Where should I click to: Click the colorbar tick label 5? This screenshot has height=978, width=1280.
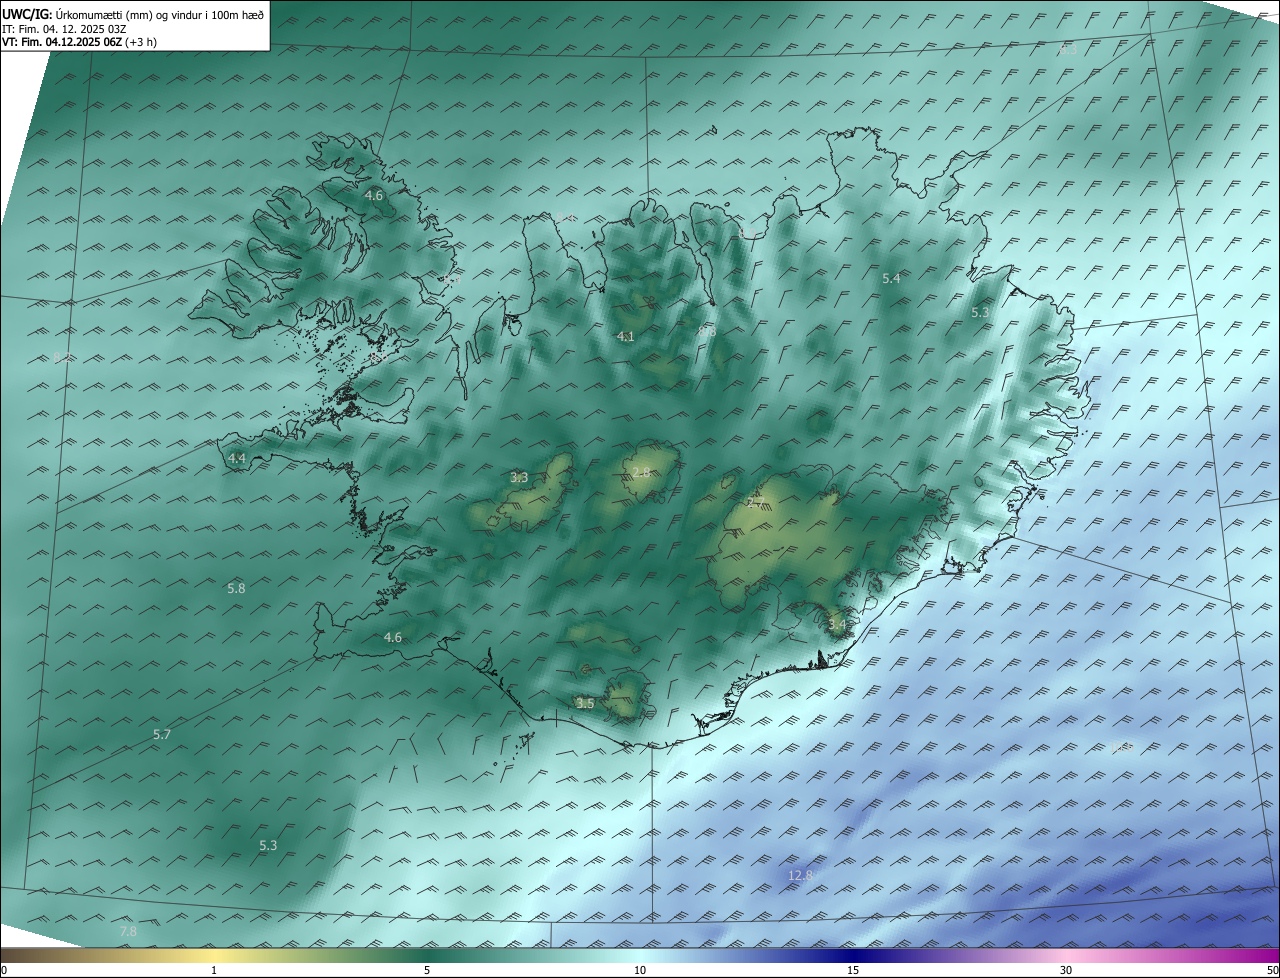[427, 970]
